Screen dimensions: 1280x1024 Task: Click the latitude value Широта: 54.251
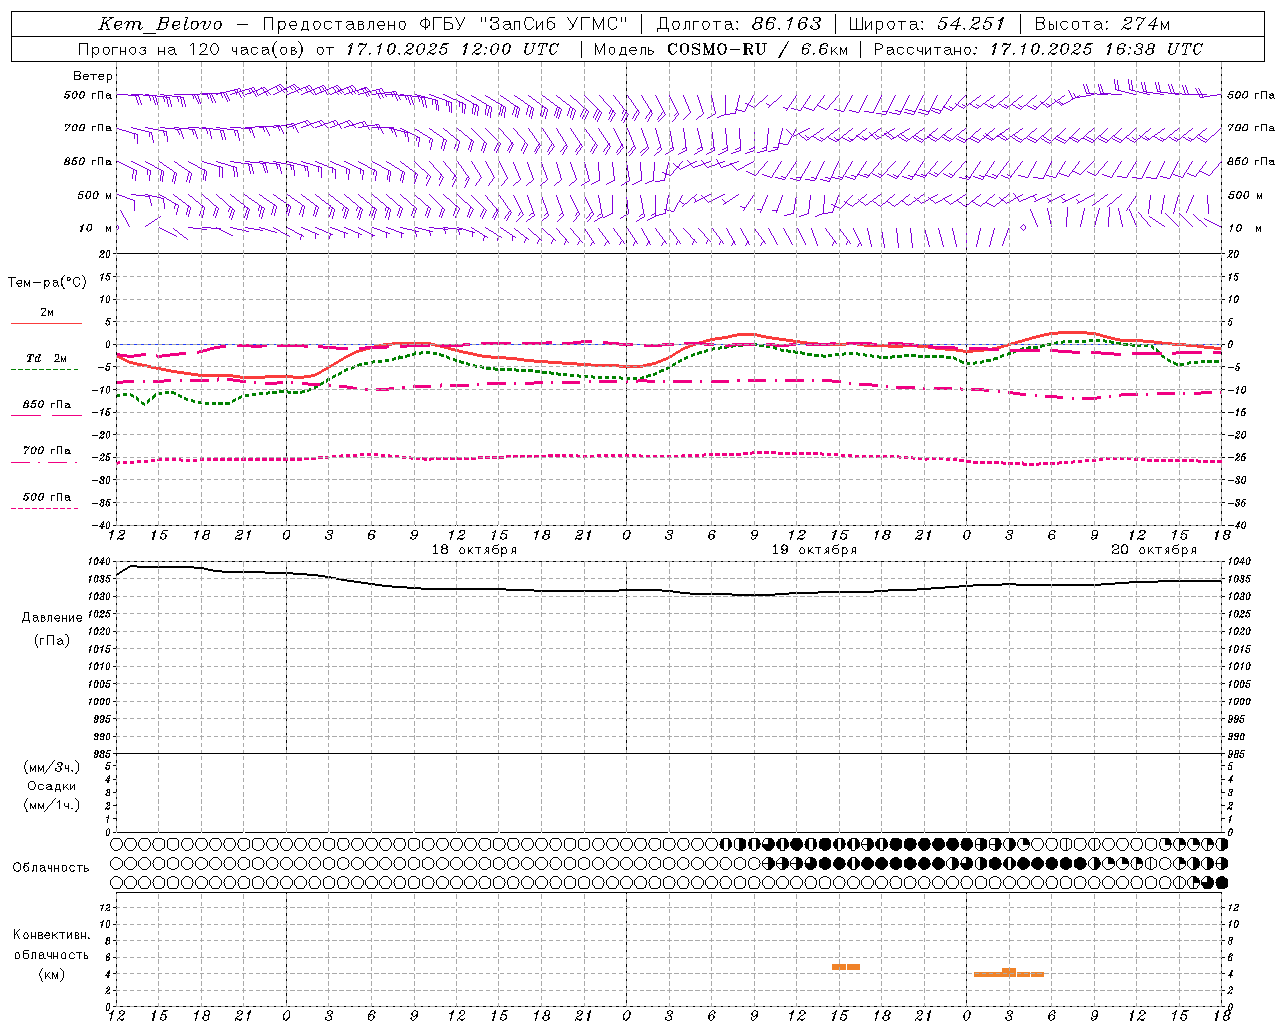point(926,24)
